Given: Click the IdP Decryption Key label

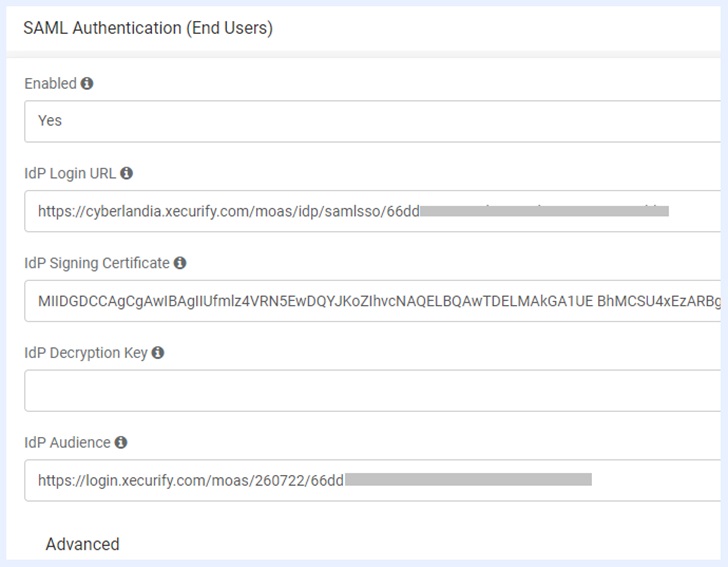Looking at the screenshot, I should 85,352.
